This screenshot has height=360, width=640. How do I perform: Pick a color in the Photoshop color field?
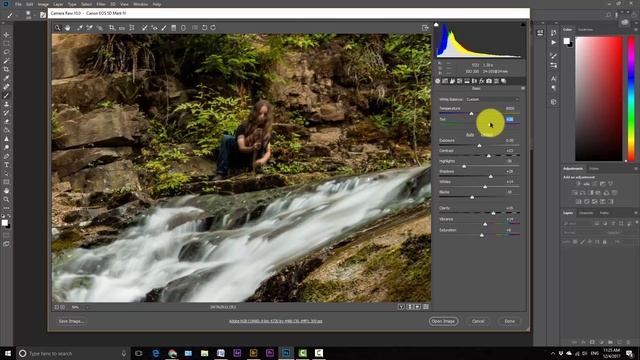point(599,99)
